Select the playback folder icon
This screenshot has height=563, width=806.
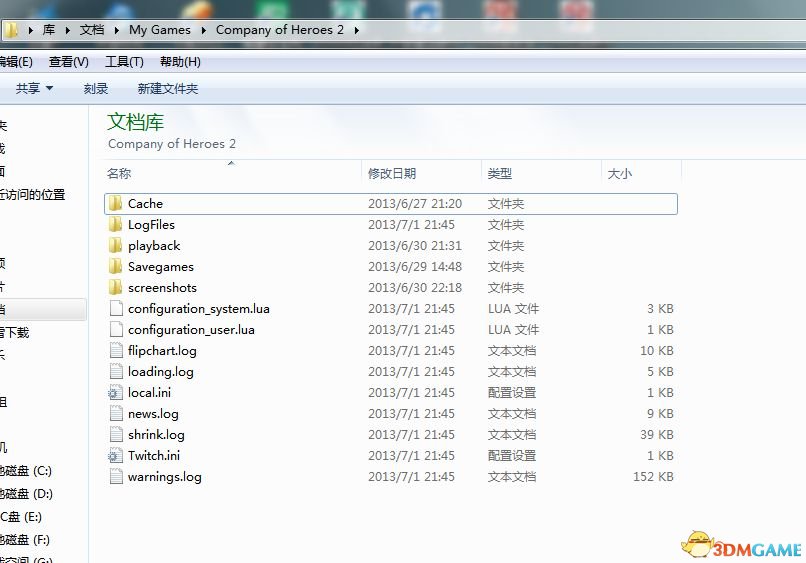[x=116, y=246]
